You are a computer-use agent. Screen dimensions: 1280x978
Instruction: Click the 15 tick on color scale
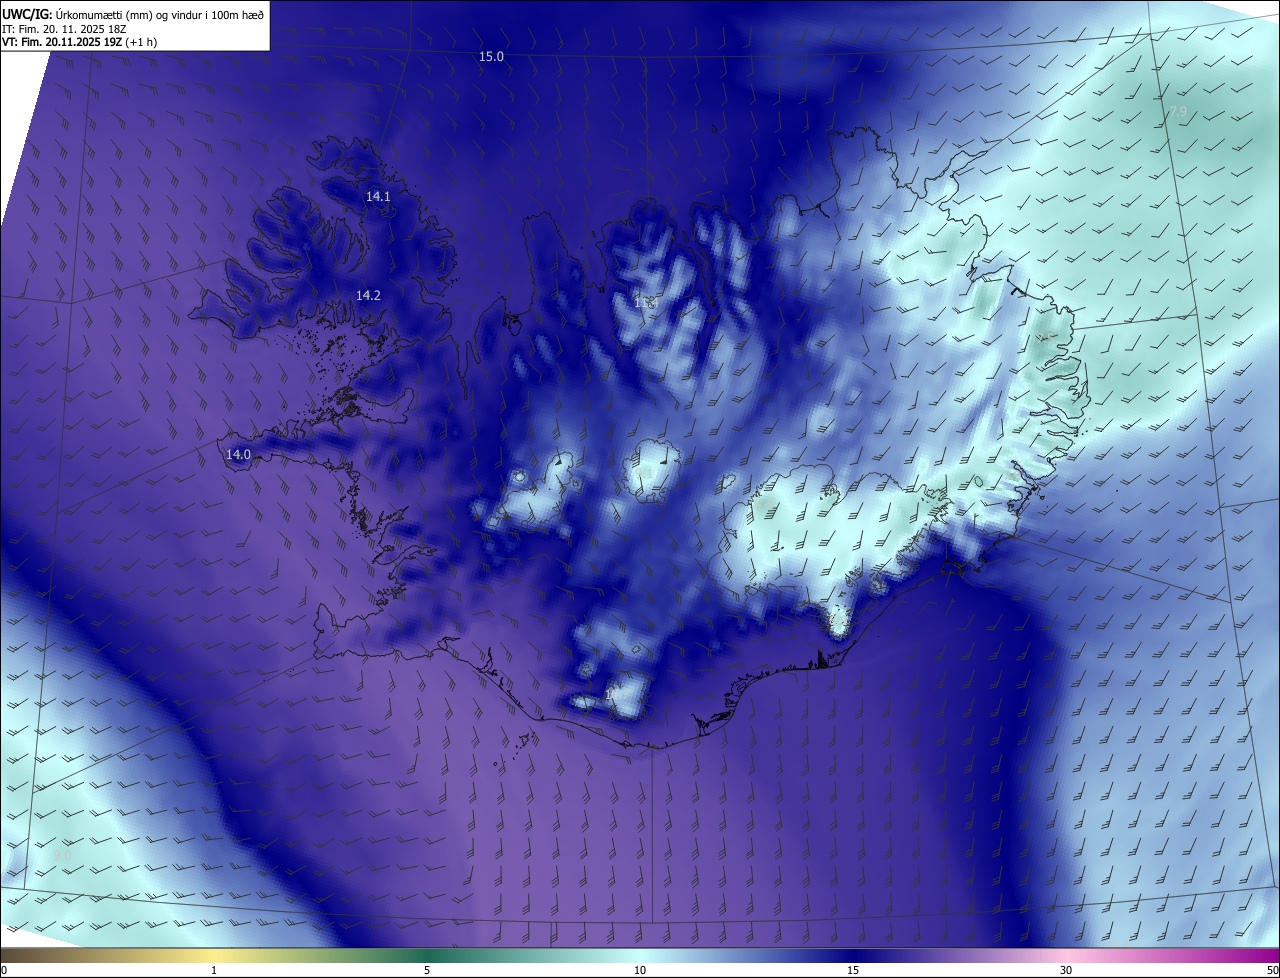853,971
